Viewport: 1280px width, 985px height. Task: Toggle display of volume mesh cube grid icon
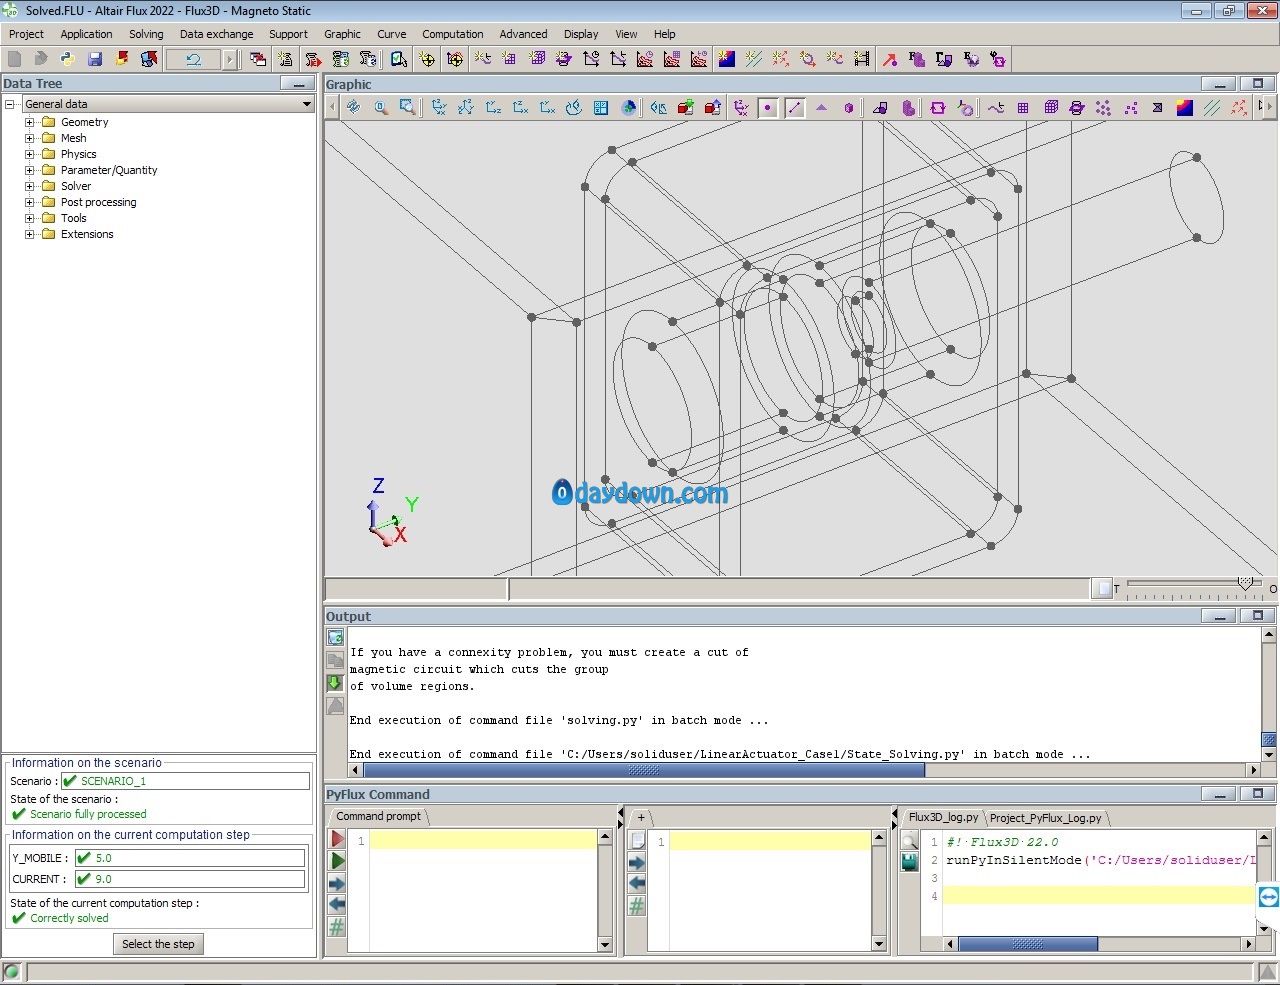[1051, 107]
